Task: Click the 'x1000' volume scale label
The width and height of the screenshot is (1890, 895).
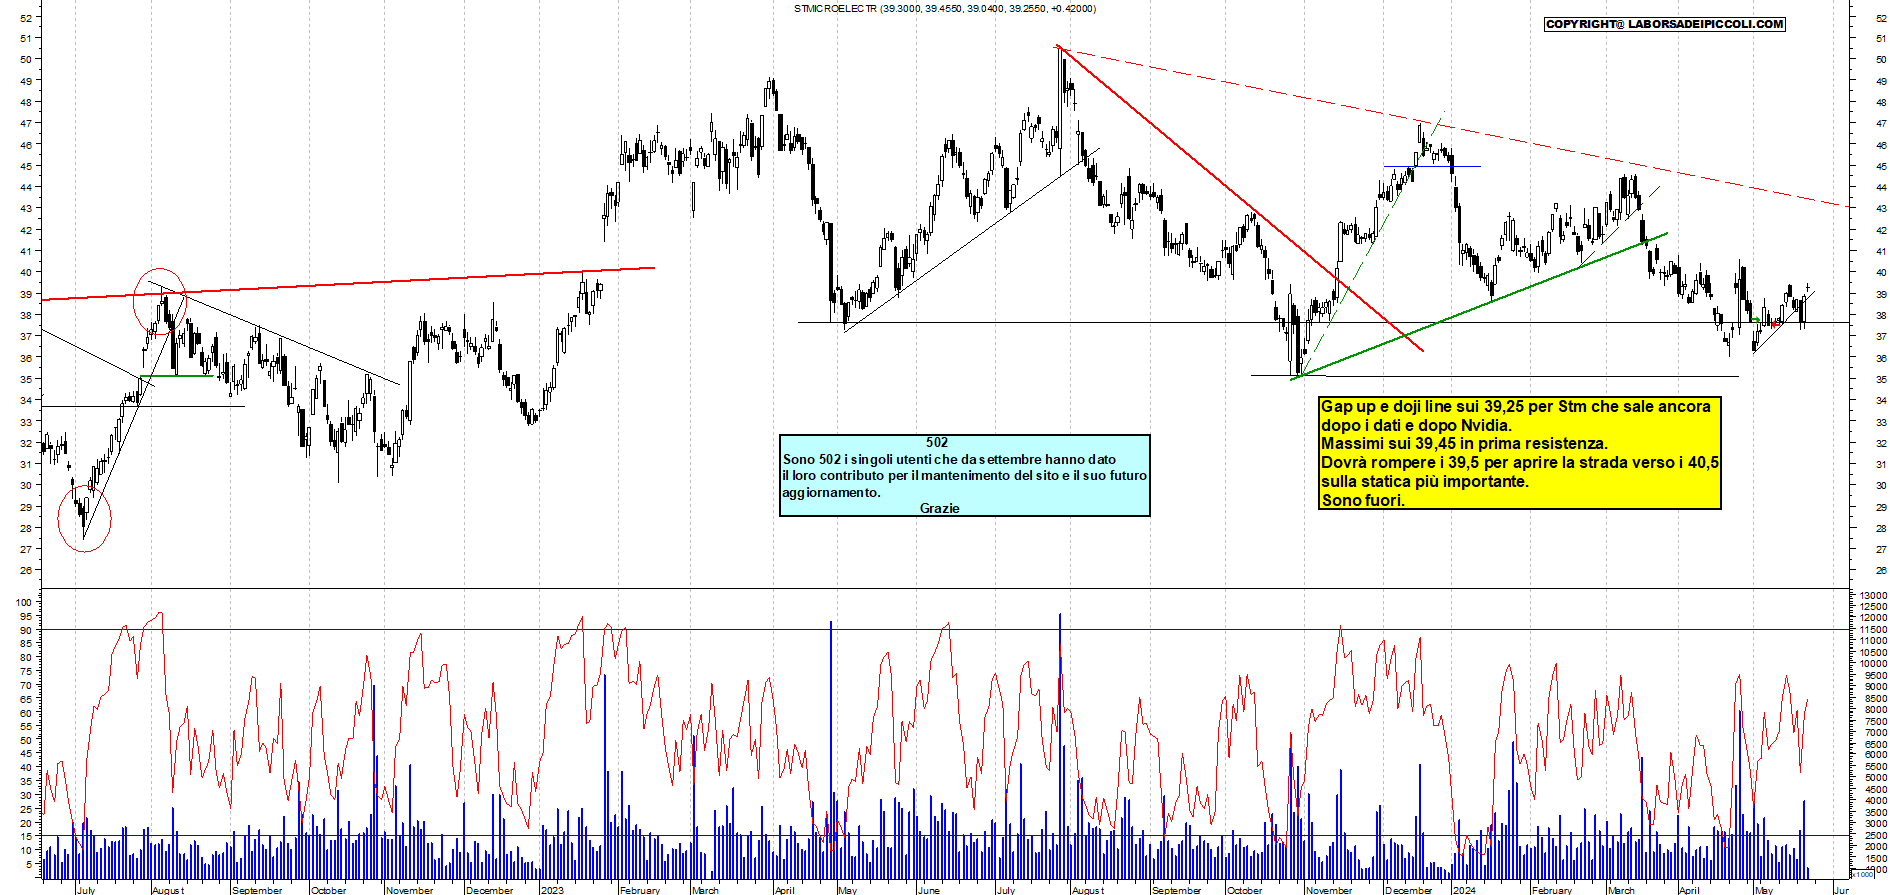Action: 1862,873
